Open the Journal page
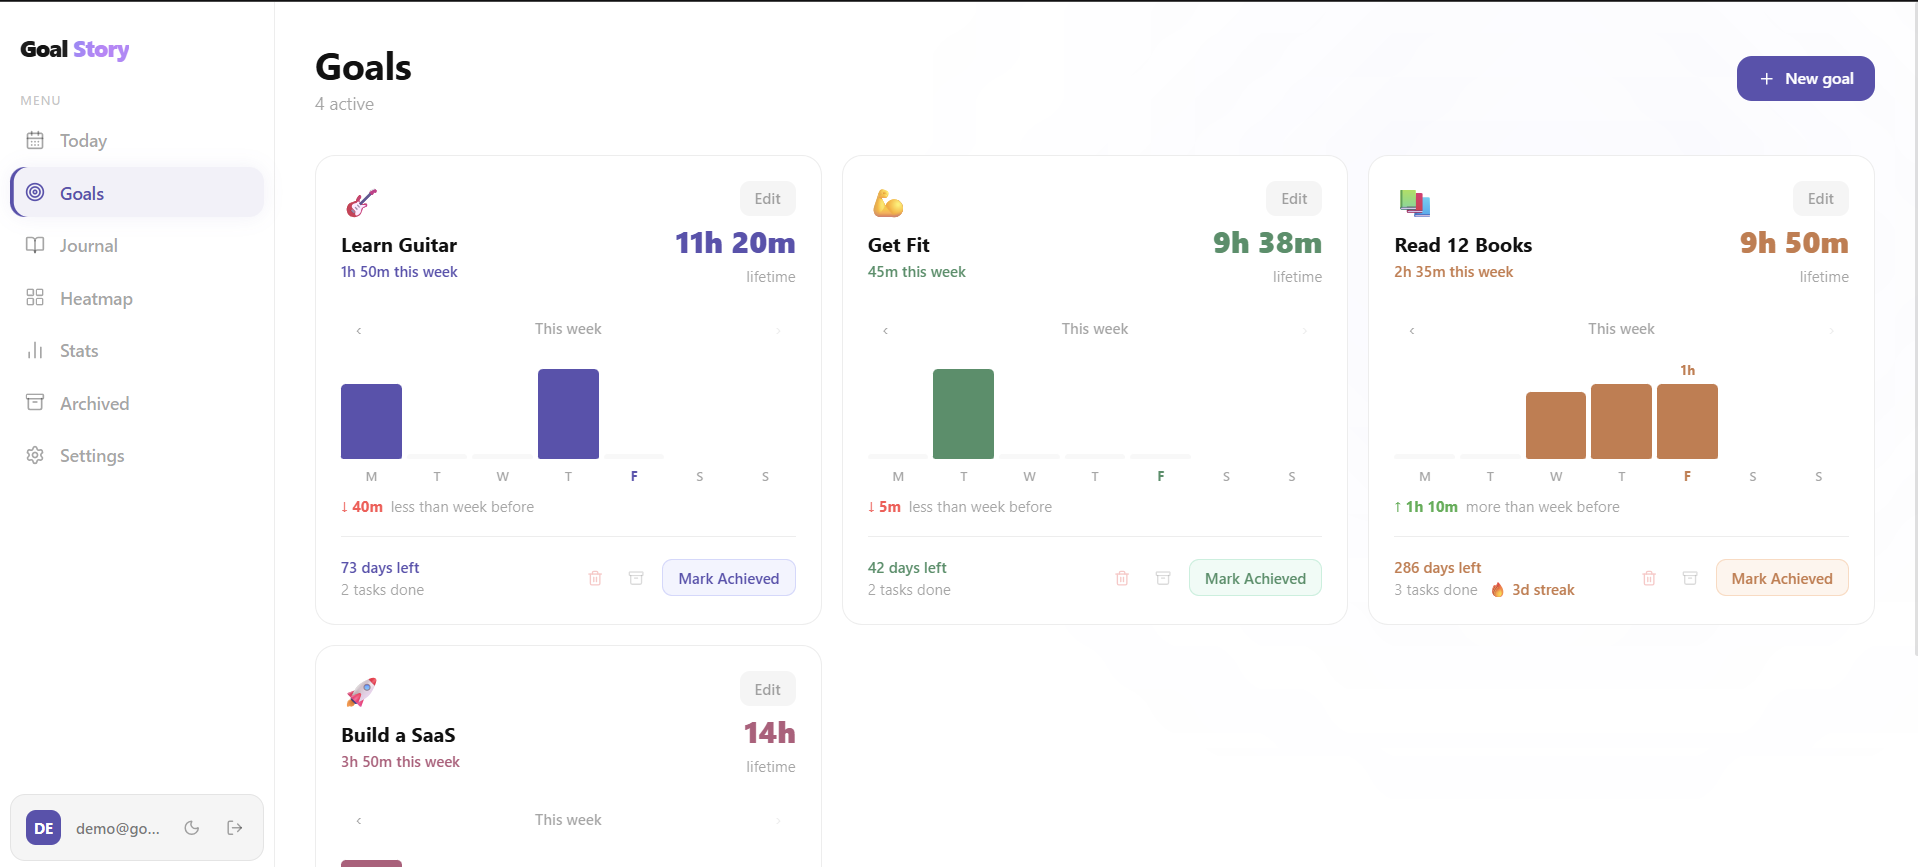Image resolution: width=1918 pixels, height=867 pixels. tap(137, 246)
